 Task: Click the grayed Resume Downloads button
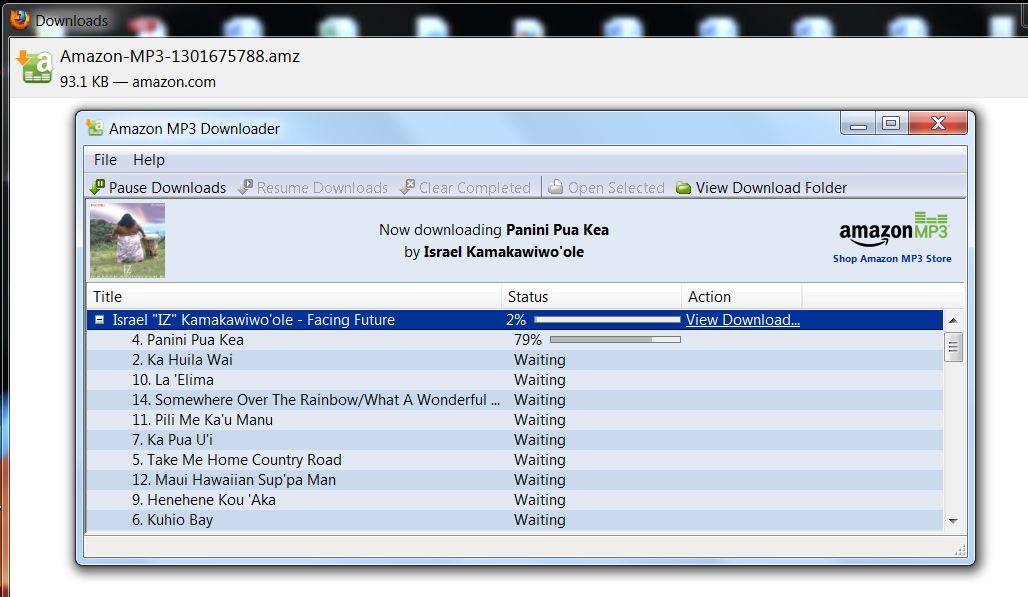[x=313, y=187]
